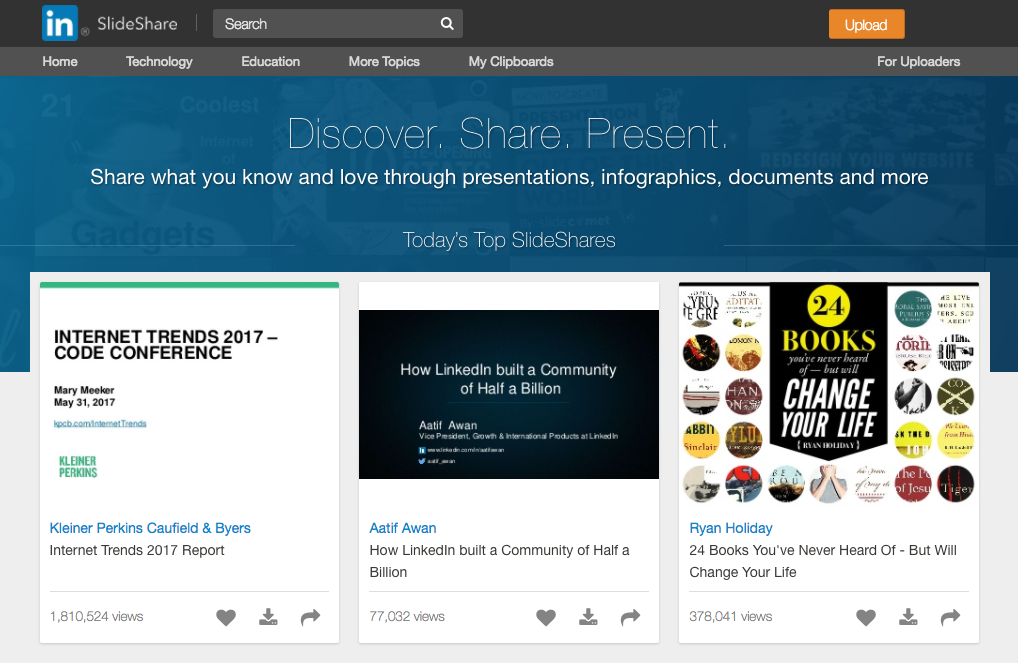Open the Home nav item
Image resolution: width=1018 pixels, height=663 pixels.
(60, 62)
